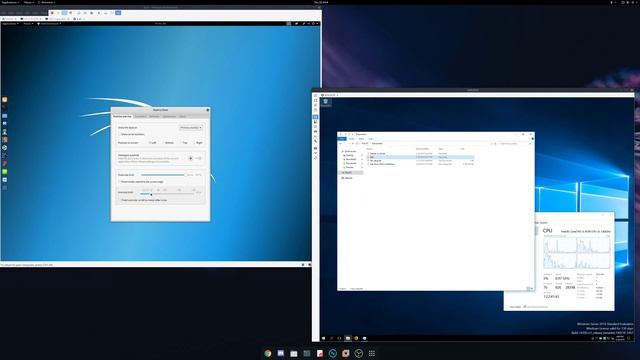The height and width of the screenshot is (360, 640).
Task: Enable Show on all monitors checkbox
Action: click(131, 134)
